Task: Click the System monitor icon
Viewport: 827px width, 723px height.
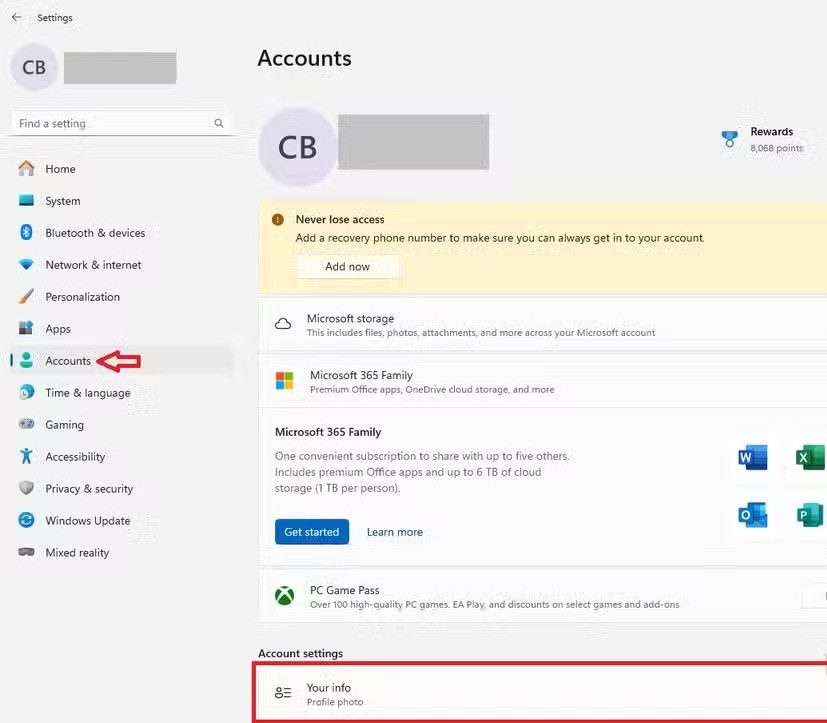Action: (x=26, y=200)
